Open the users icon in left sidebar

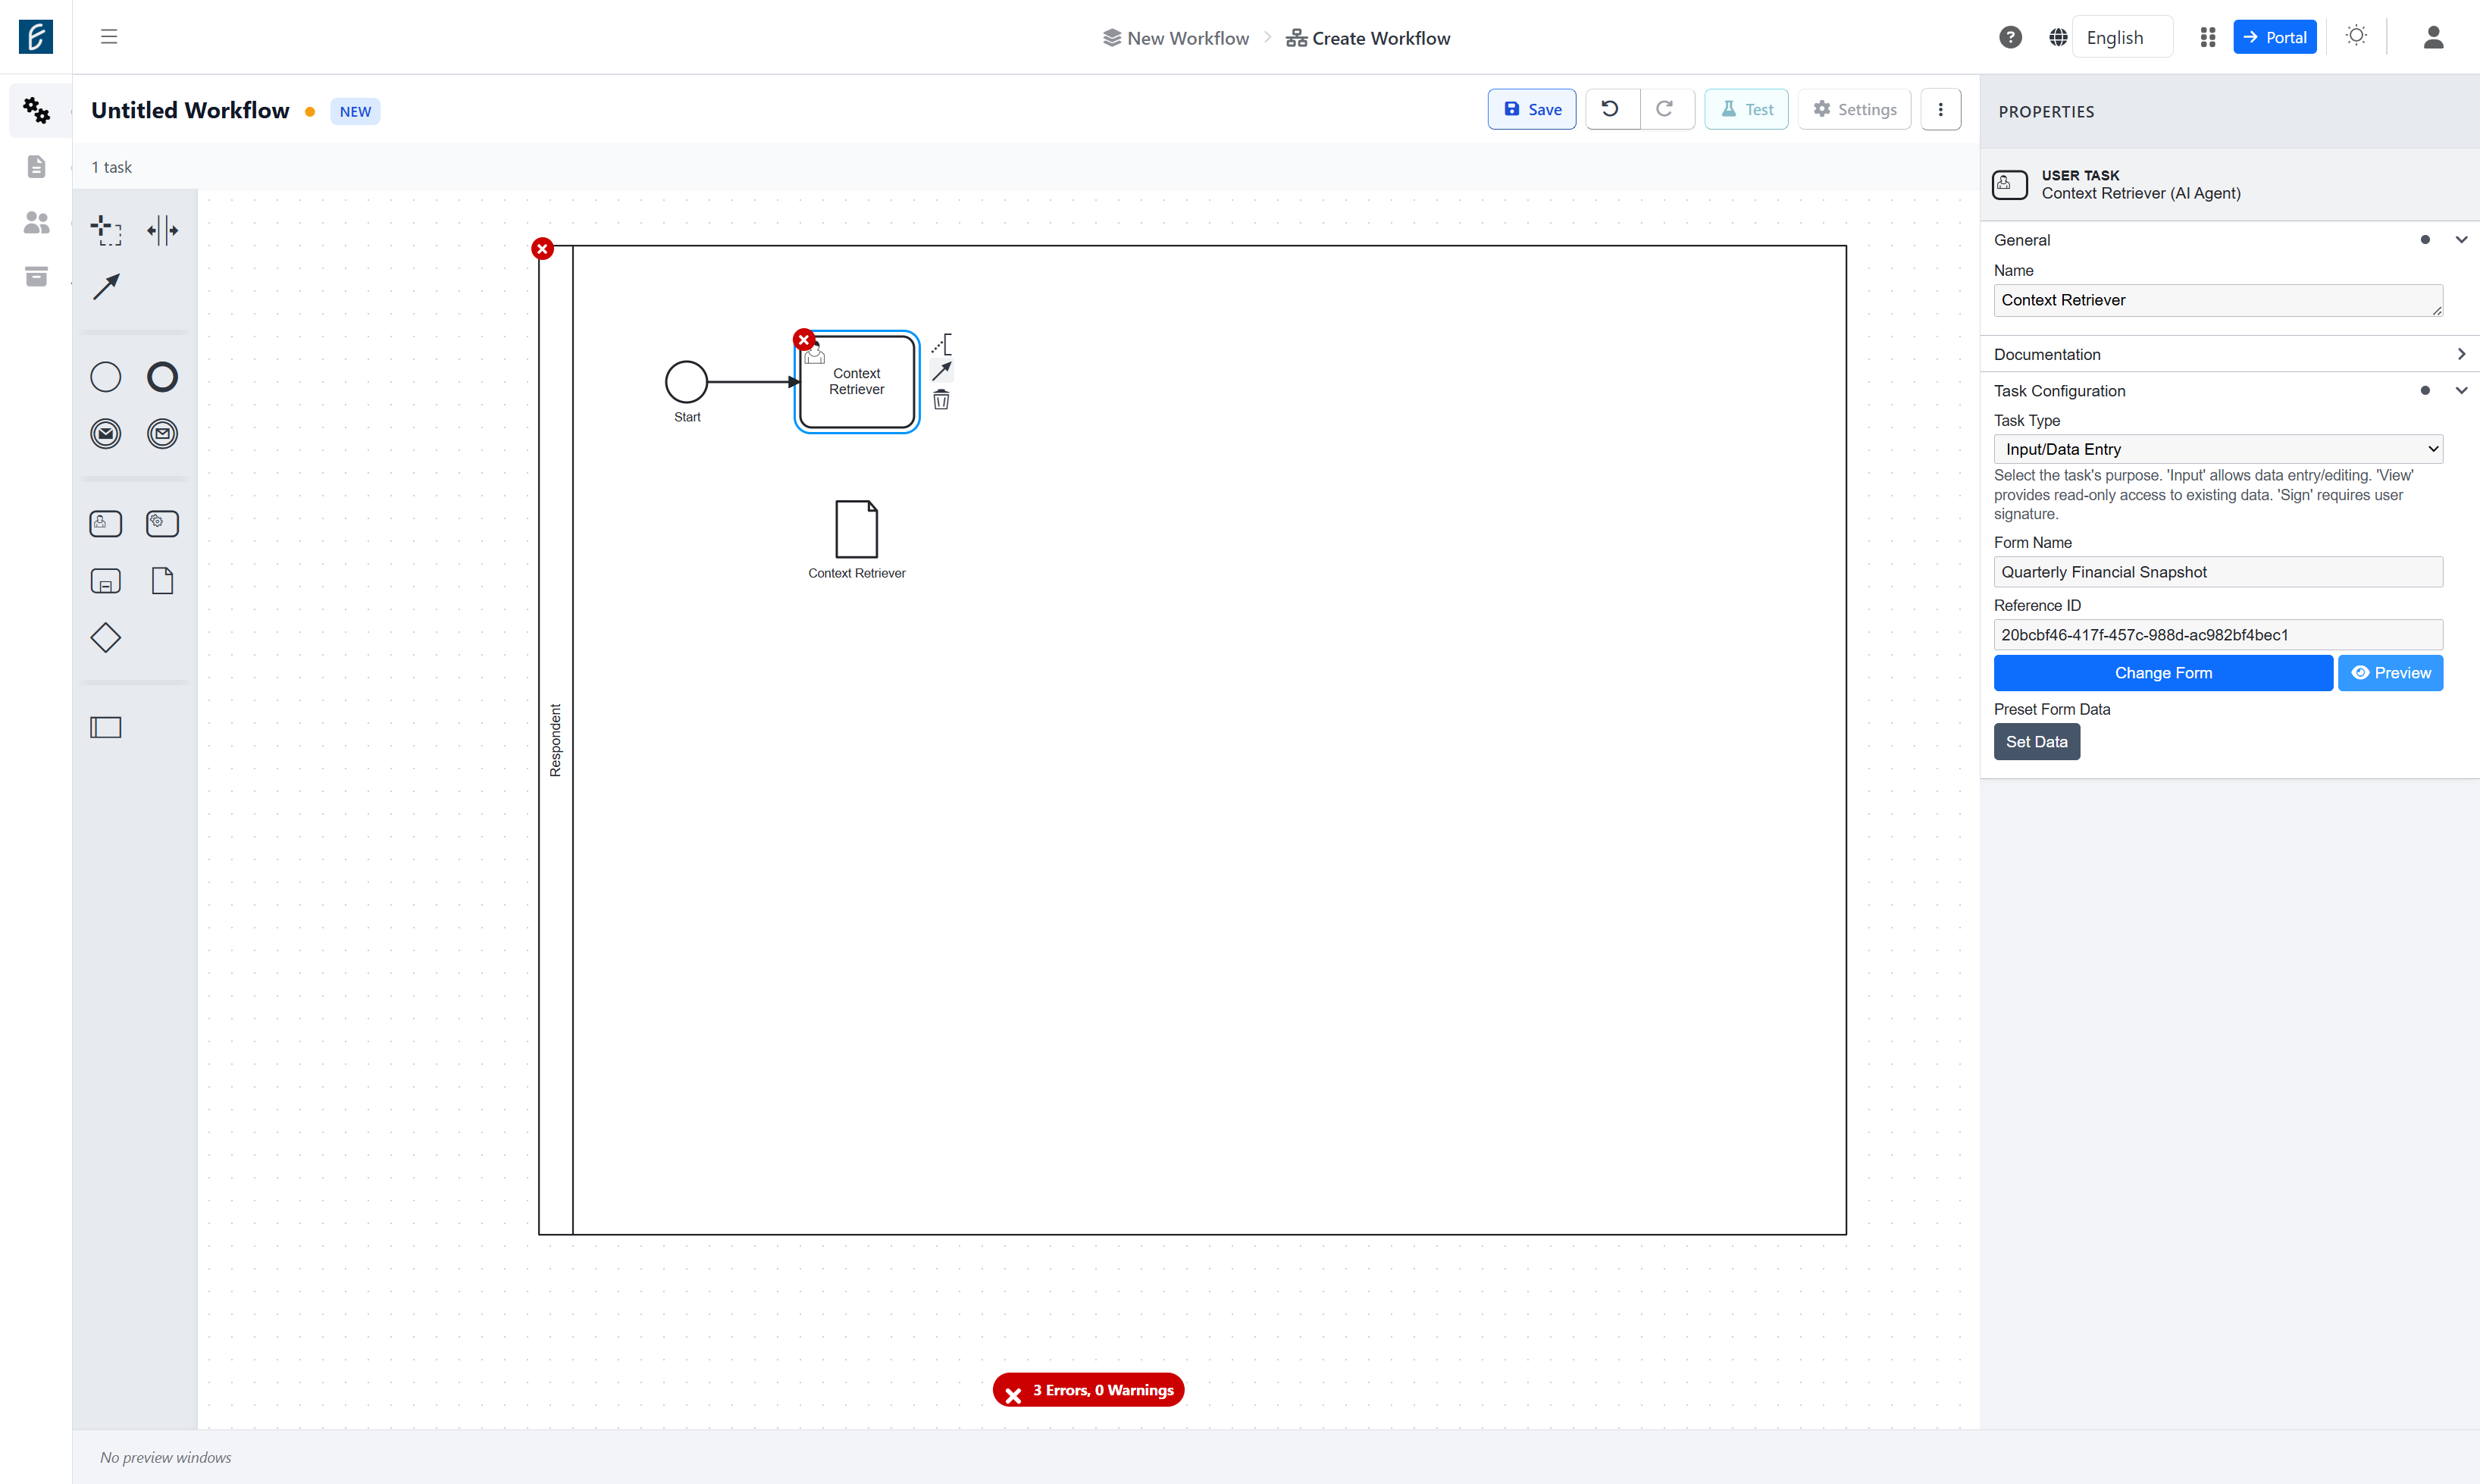[36, 222]
